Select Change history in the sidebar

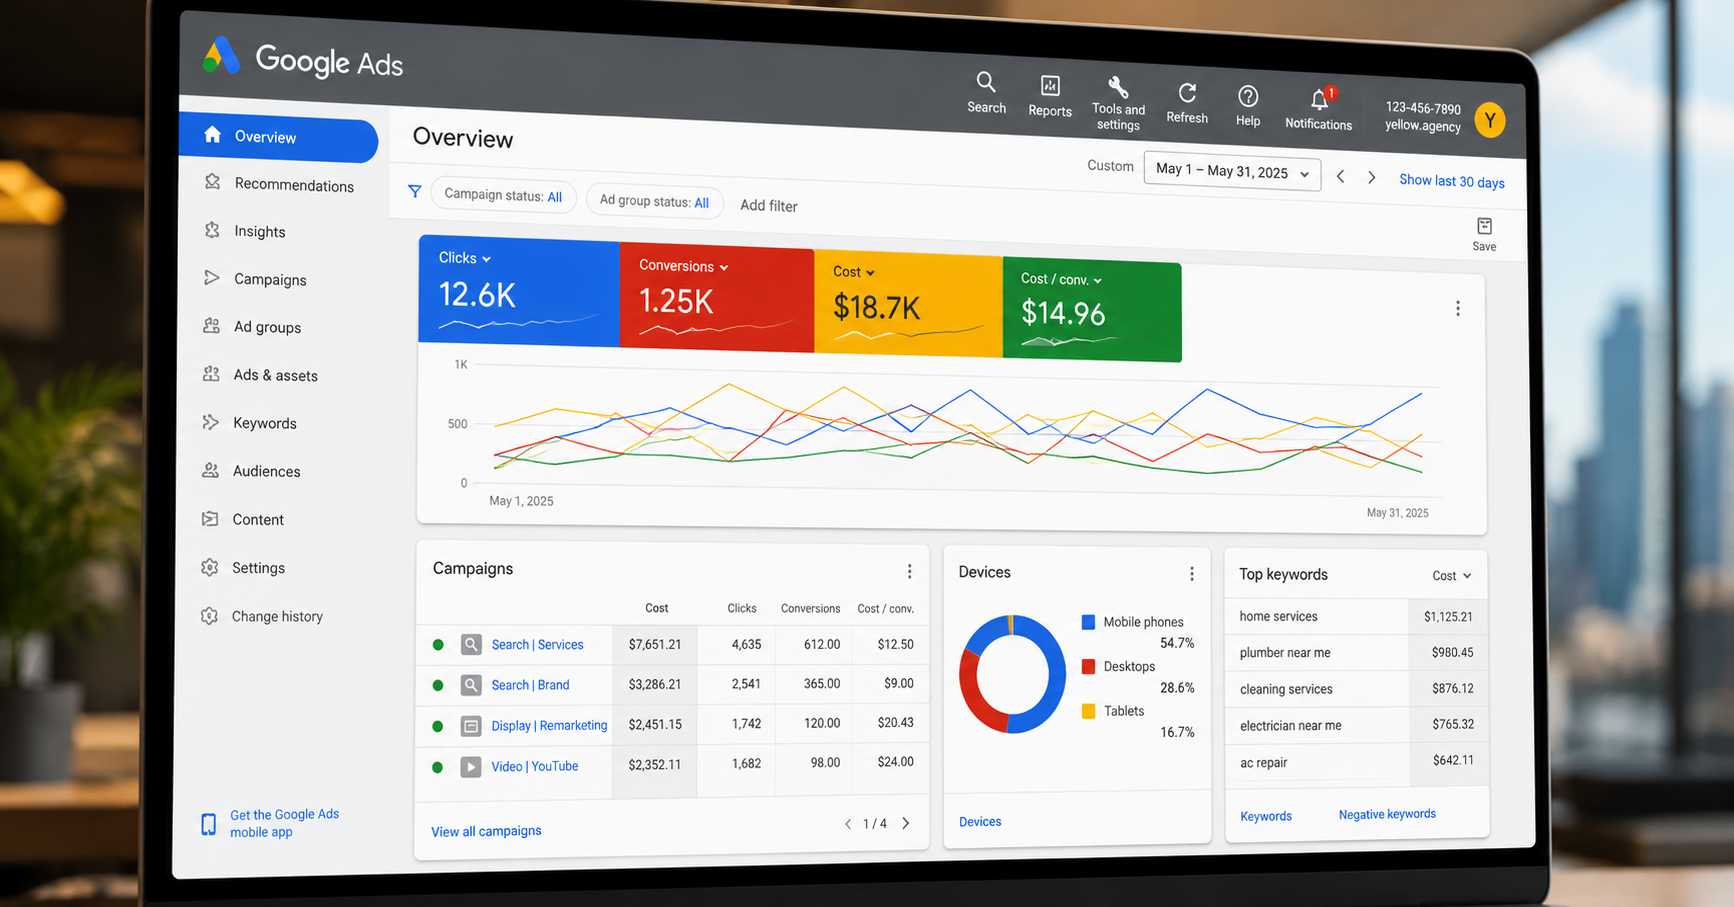276,616
